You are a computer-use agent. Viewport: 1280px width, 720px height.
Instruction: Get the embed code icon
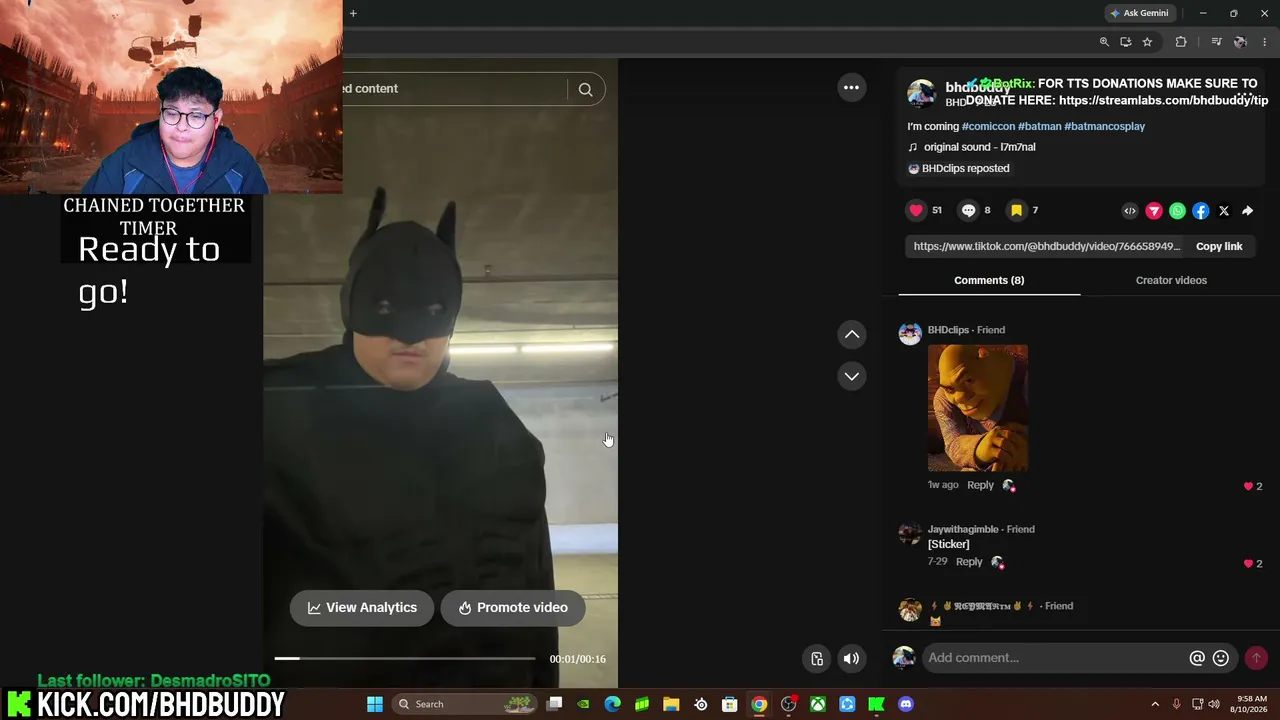coord(1130,211)
